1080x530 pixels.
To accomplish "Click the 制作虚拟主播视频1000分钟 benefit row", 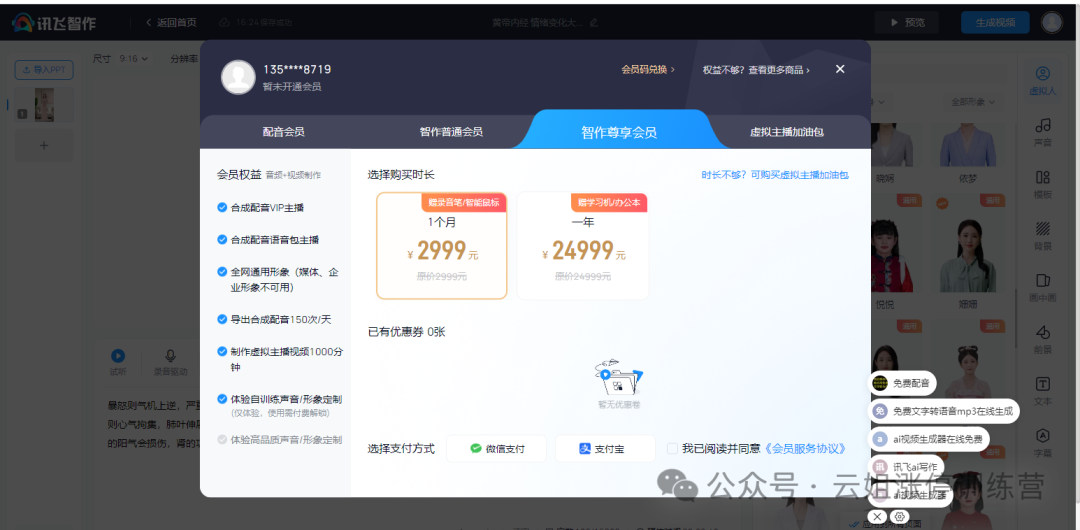I will (280, 359).
